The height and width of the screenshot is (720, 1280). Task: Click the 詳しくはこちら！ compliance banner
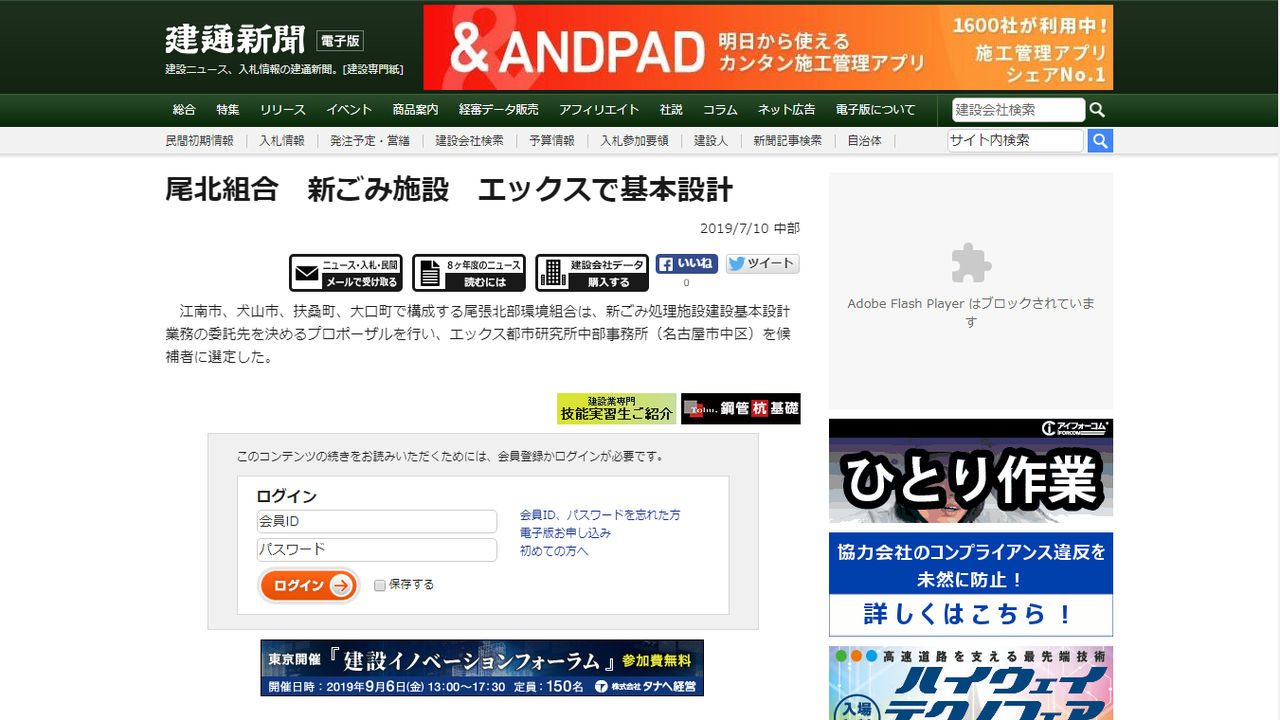coord(971,584)
